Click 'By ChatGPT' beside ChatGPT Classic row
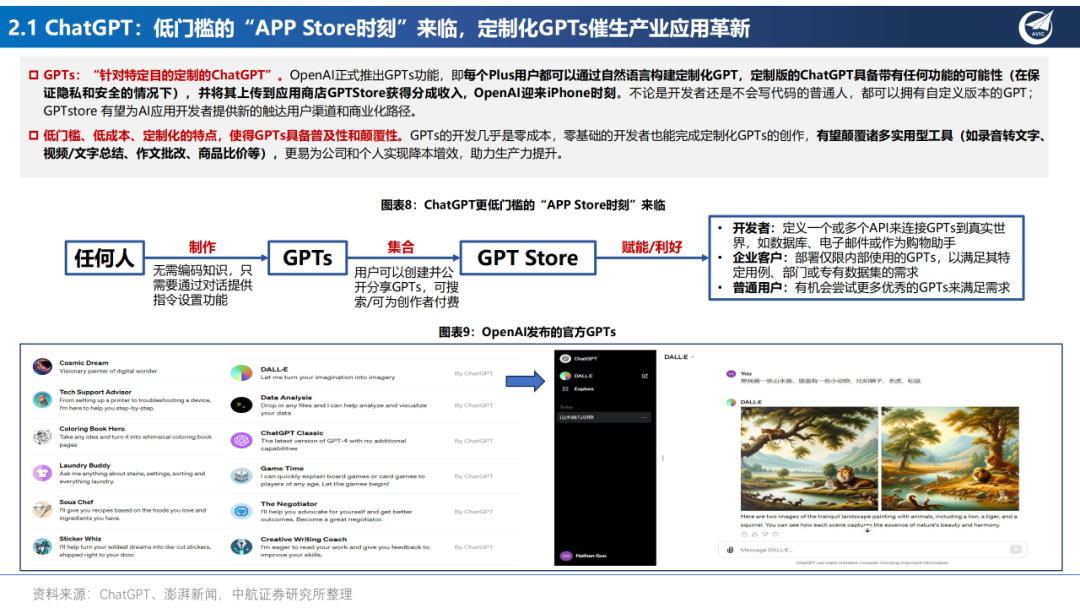 (474, 441)
